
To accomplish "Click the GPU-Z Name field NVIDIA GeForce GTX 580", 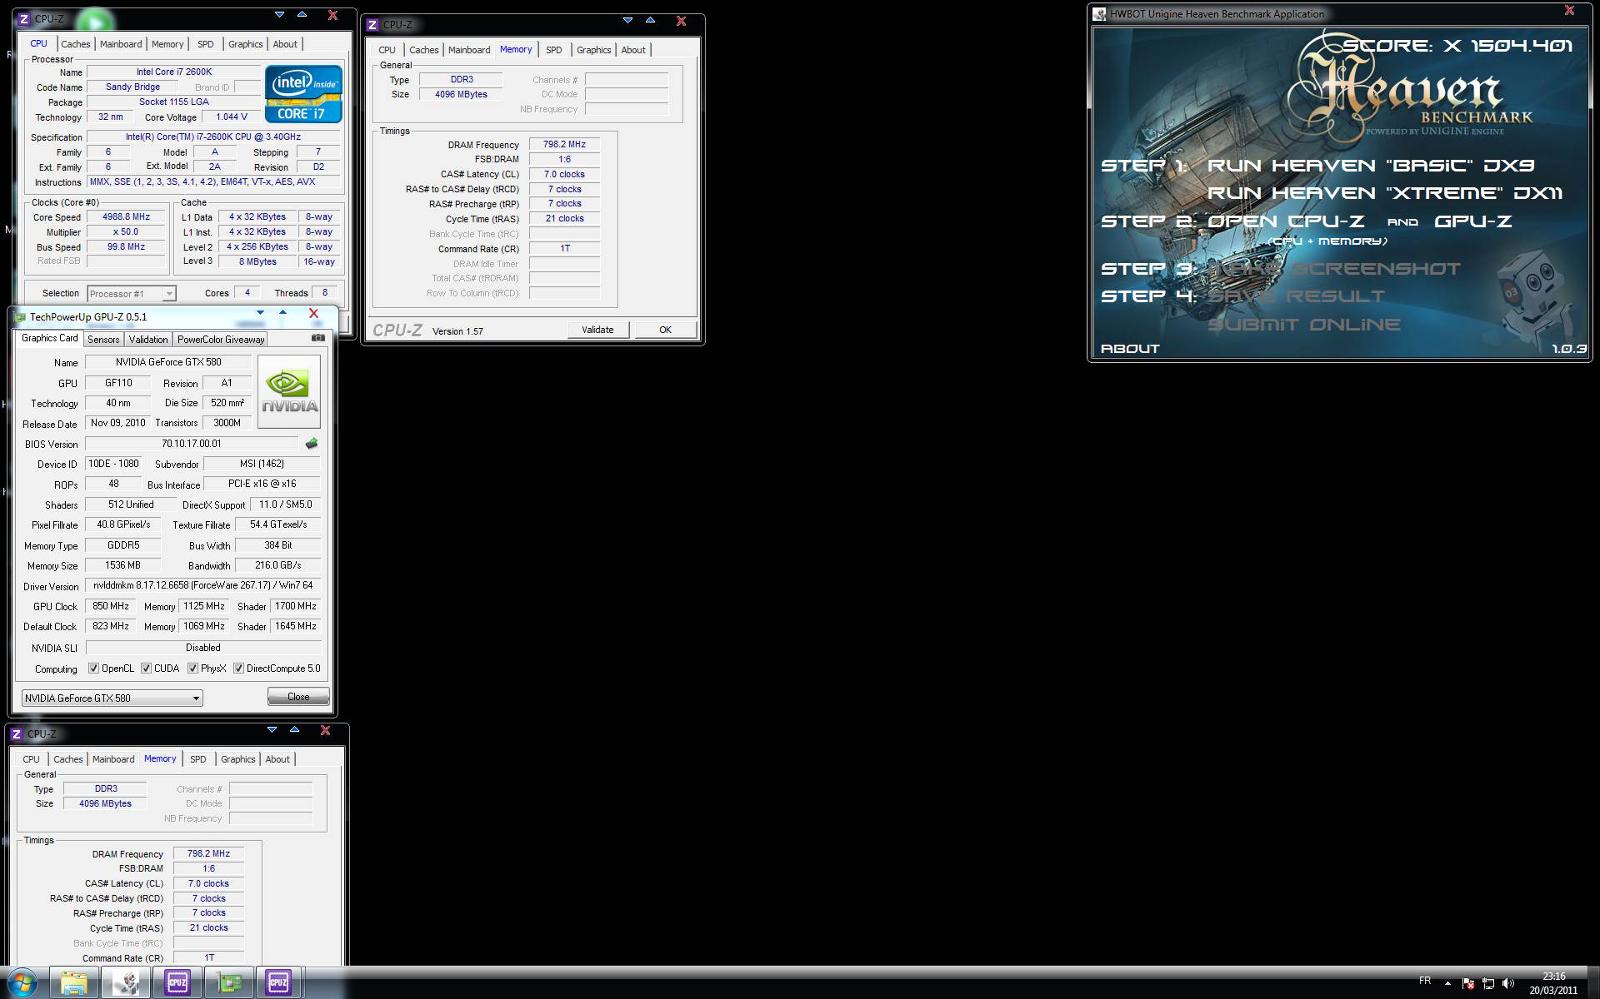I will (168, 362).
